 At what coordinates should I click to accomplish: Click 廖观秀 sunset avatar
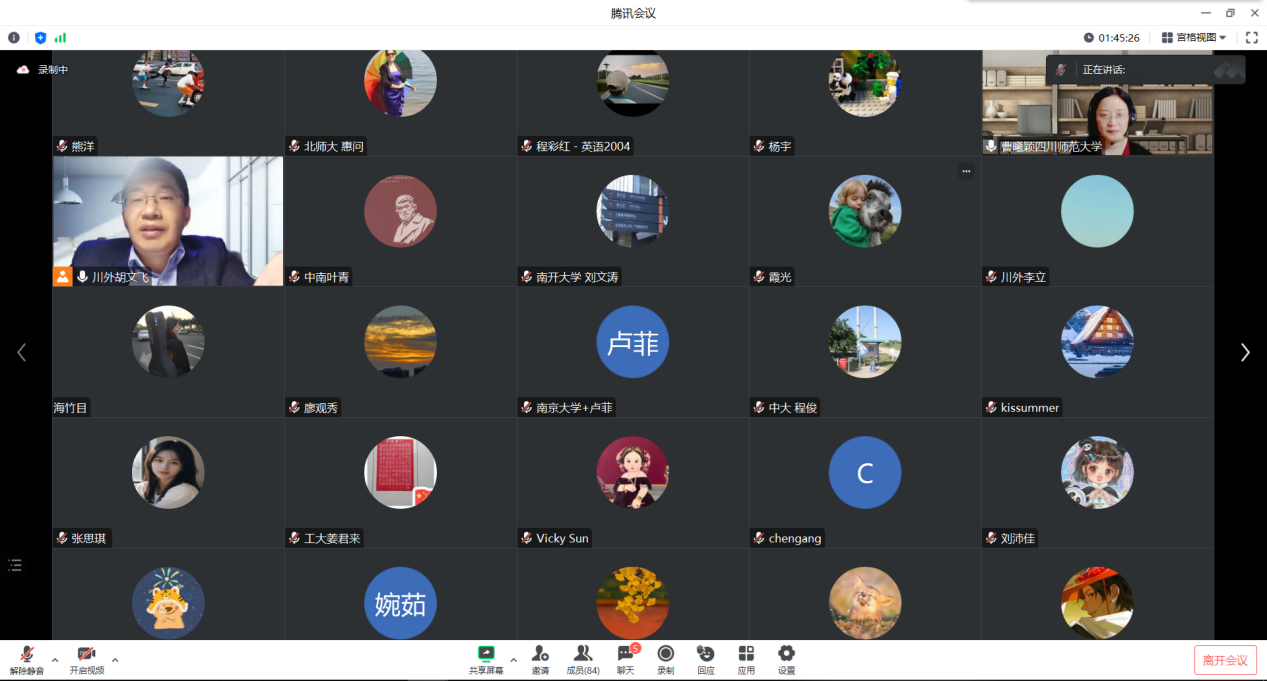tap(400, 342)
